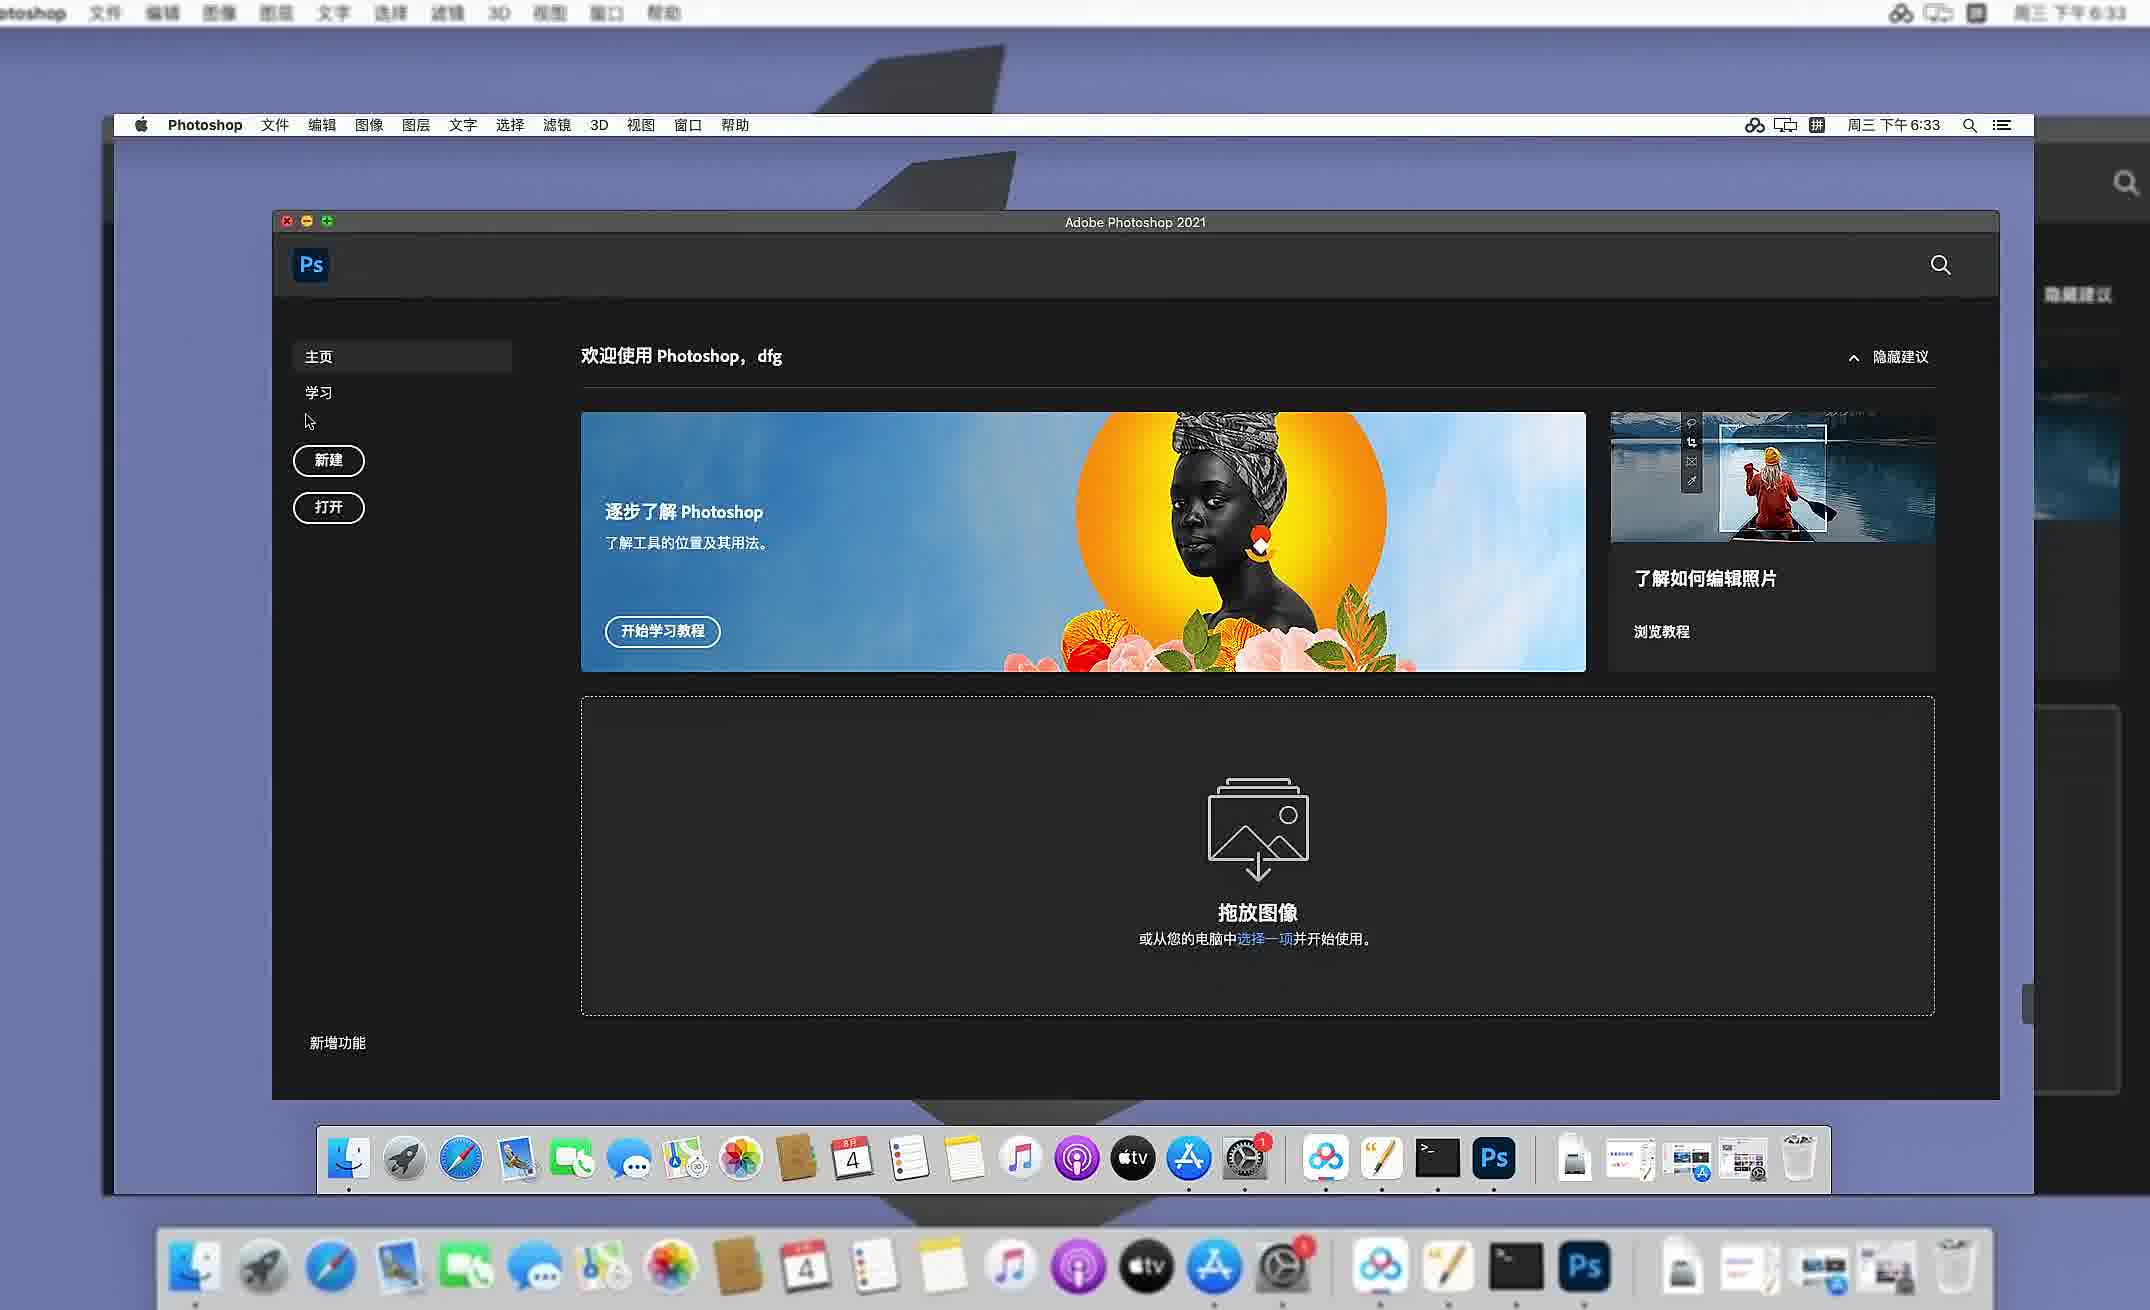Open the 图像 menu in the sharp inner menu bar
This screenshot has width=2150, height=1310.
click(369, 125)
